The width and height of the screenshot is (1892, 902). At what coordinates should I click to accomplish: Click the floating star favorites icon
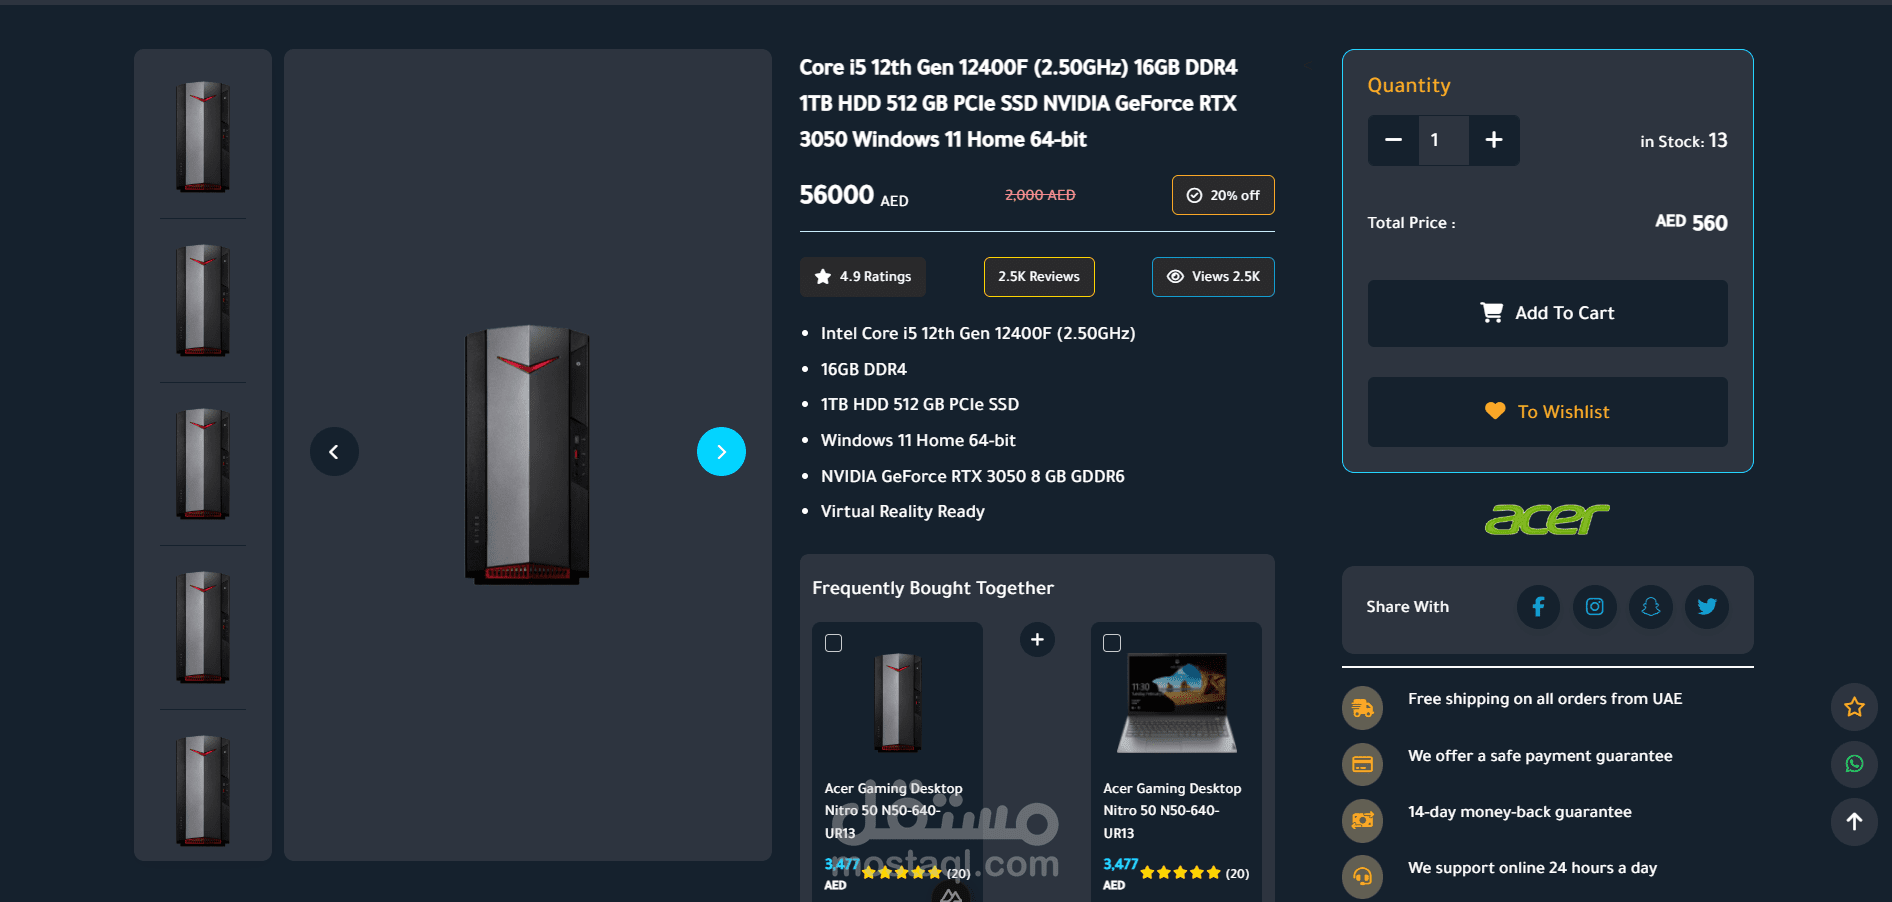1854,707
